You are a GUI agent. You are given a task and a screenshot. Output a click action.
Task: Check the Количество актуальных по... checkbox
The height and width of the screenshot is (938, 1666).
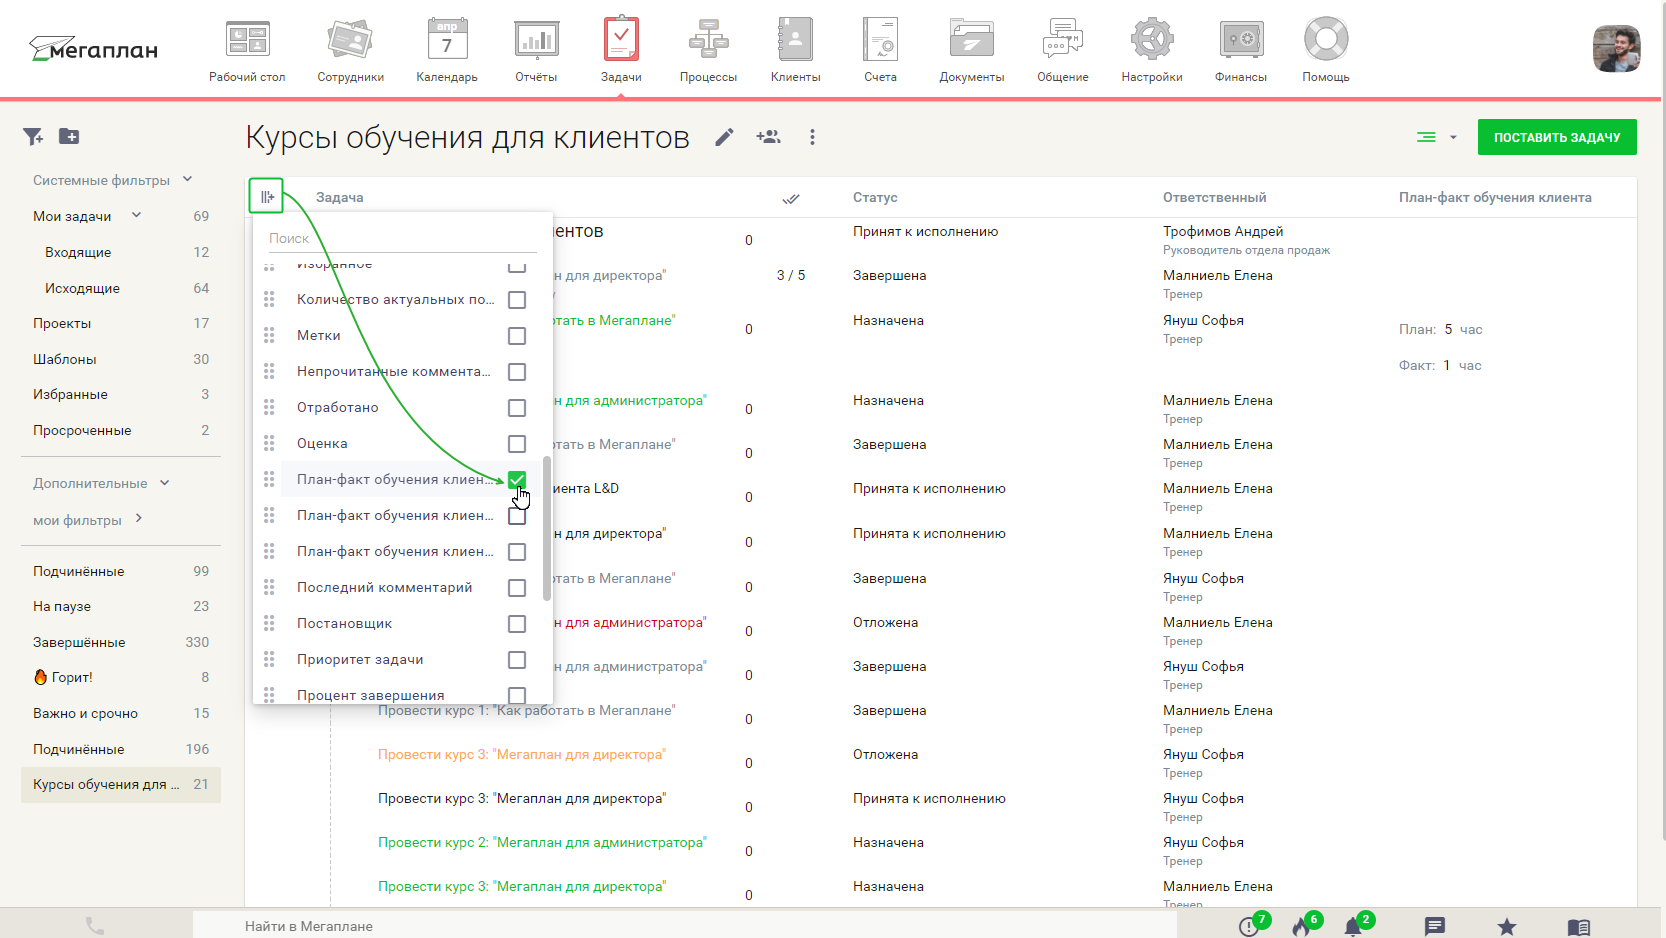pyautogui.click(x=517, y=300)
